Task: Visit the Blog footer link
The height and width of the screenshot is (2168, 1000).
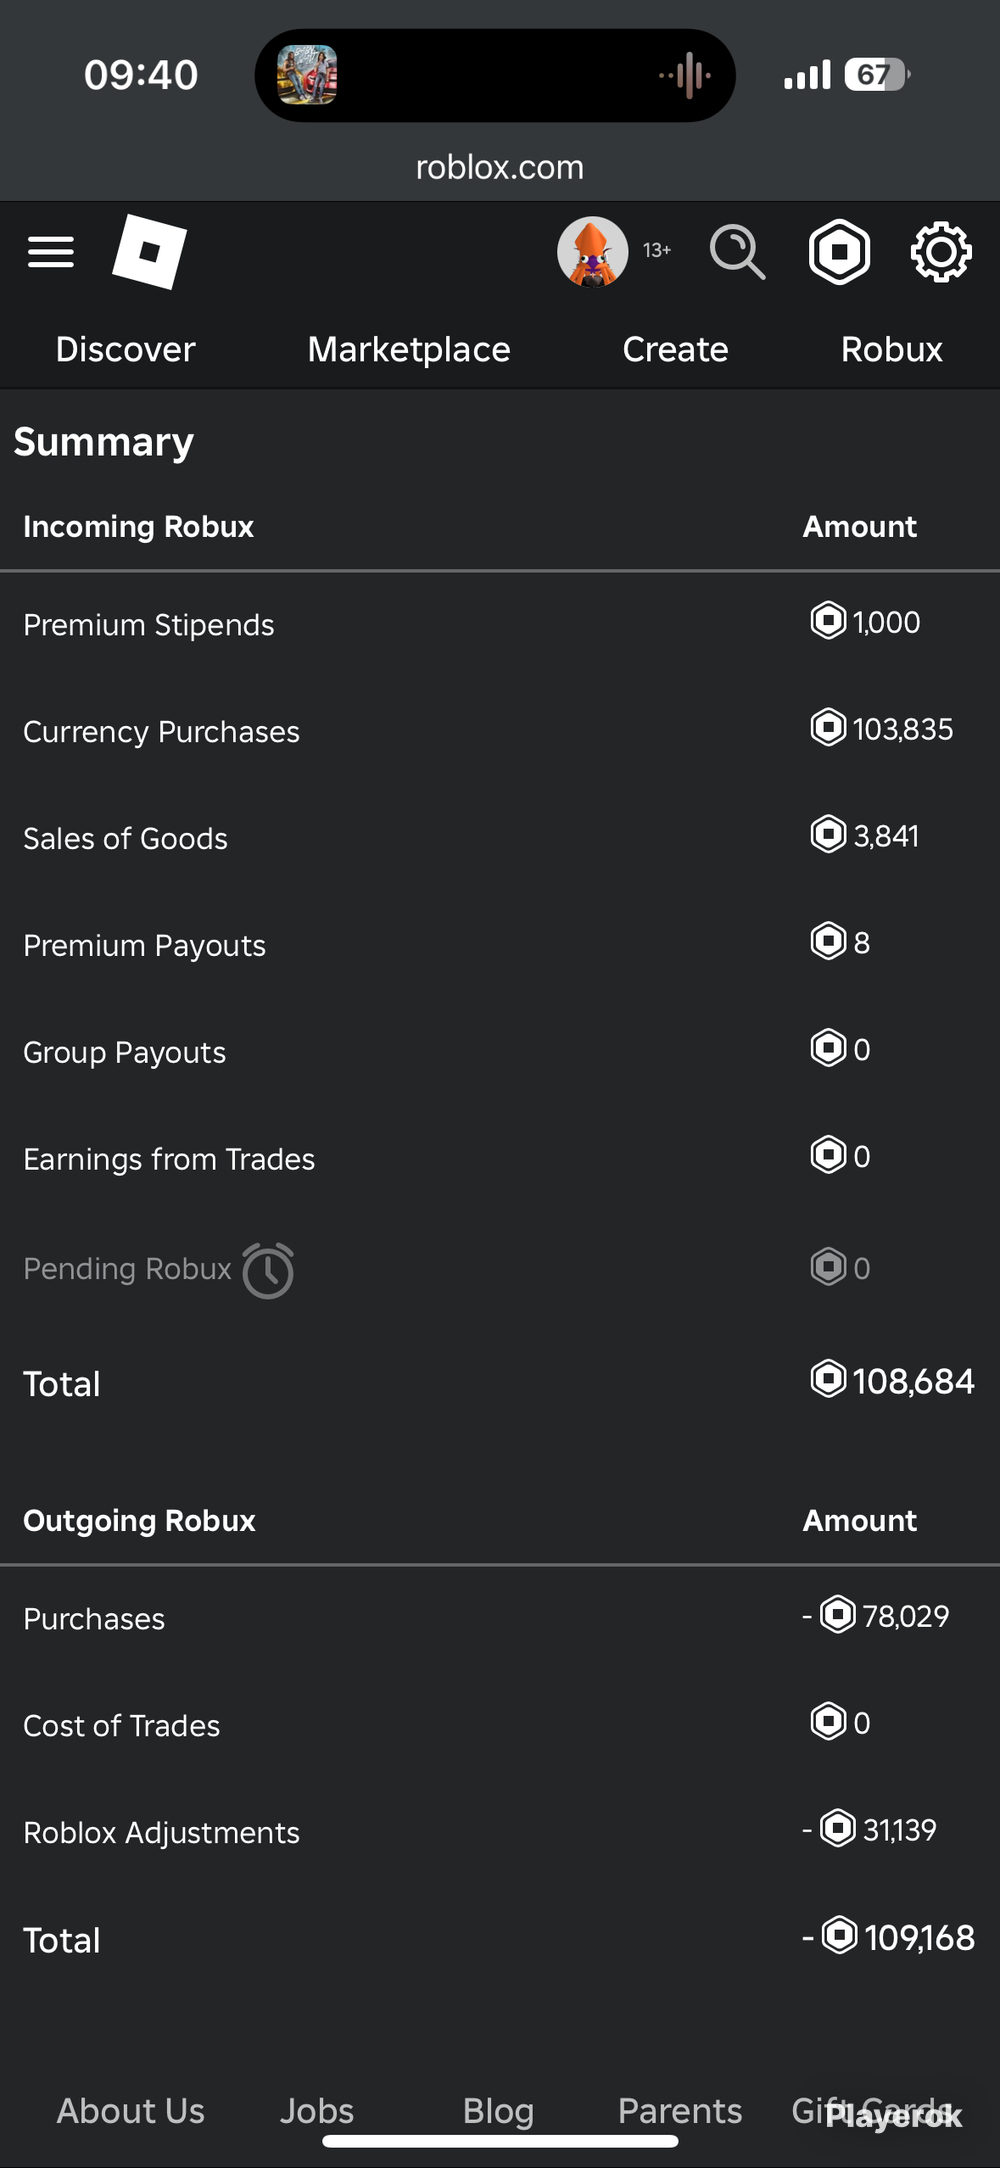Action: click(498, 2110)
